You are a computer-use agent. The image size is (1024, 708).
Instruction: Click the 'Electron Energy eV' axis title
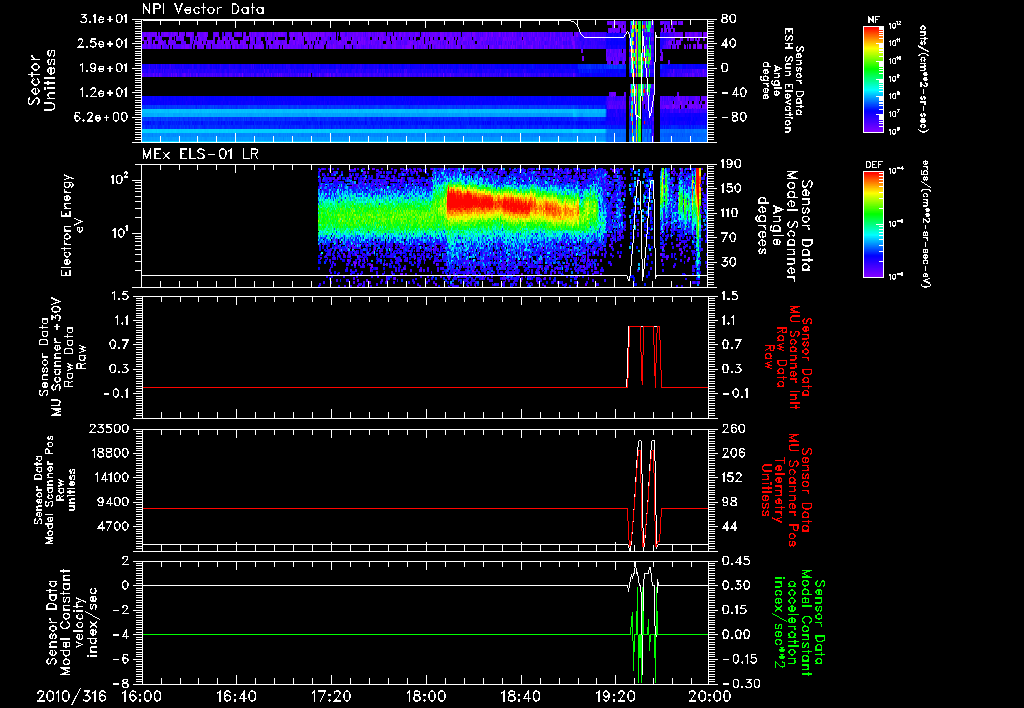[x=72, y=225]
